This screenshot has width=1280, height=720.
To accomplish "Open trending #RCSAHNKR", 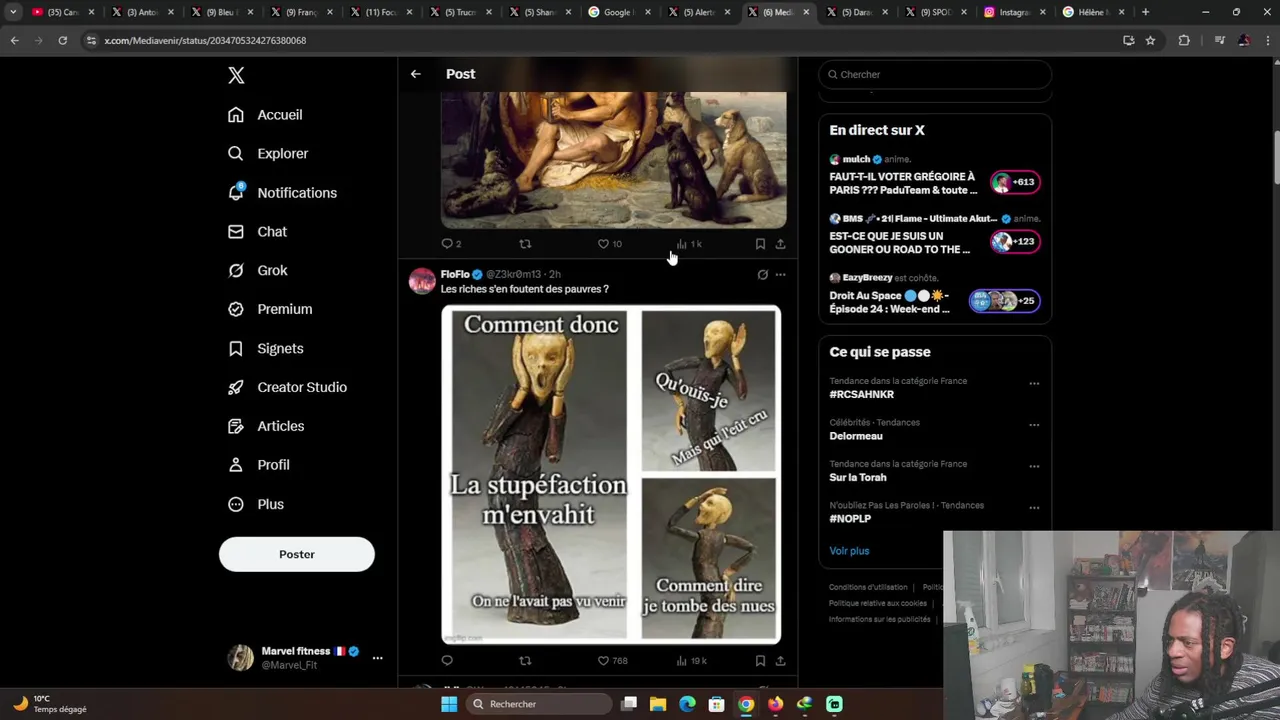I will (861, 395).
